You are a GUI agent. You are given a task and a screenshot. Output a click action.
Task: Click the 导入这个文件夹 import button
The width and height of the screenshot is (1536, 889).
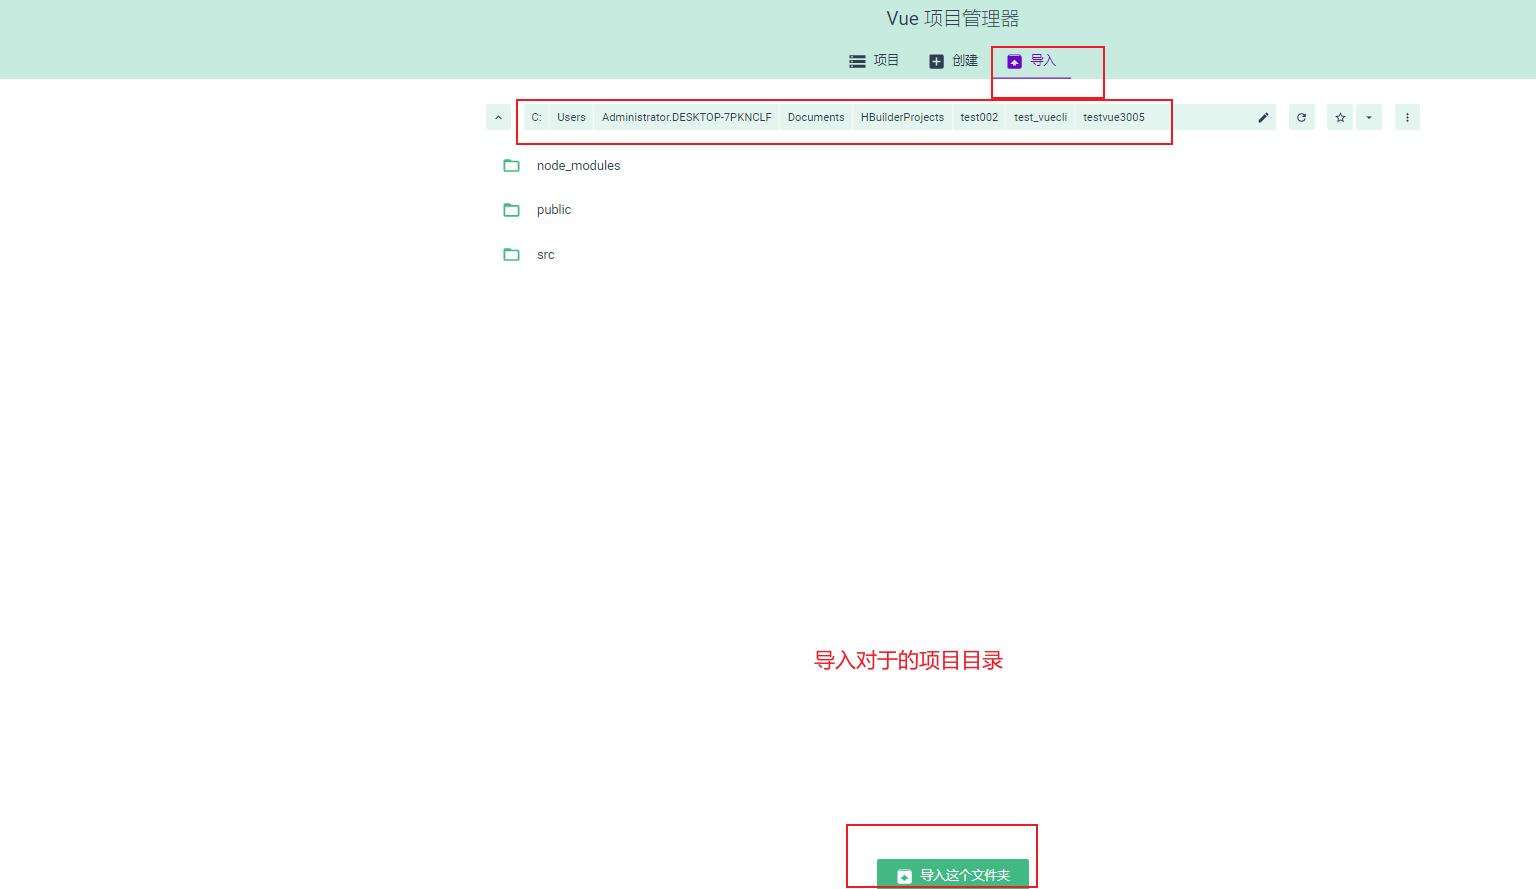pos(952,874)
